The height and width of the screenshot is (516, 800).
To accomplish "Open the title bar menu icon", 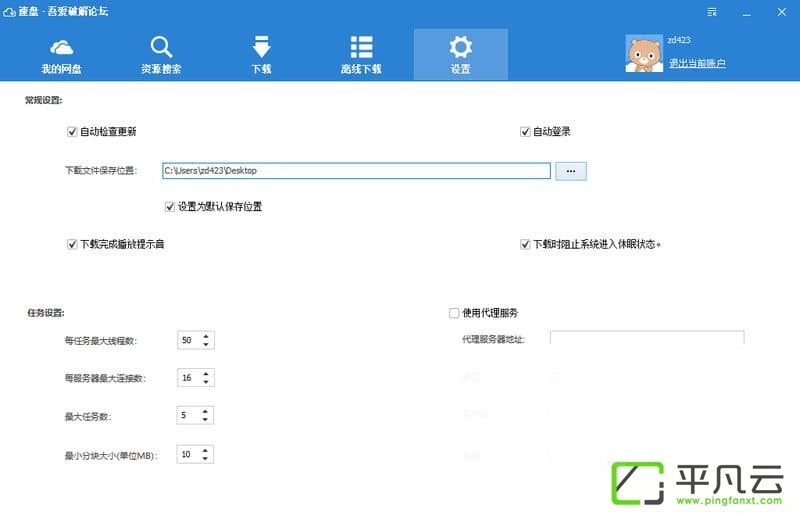I will (712, 12).
